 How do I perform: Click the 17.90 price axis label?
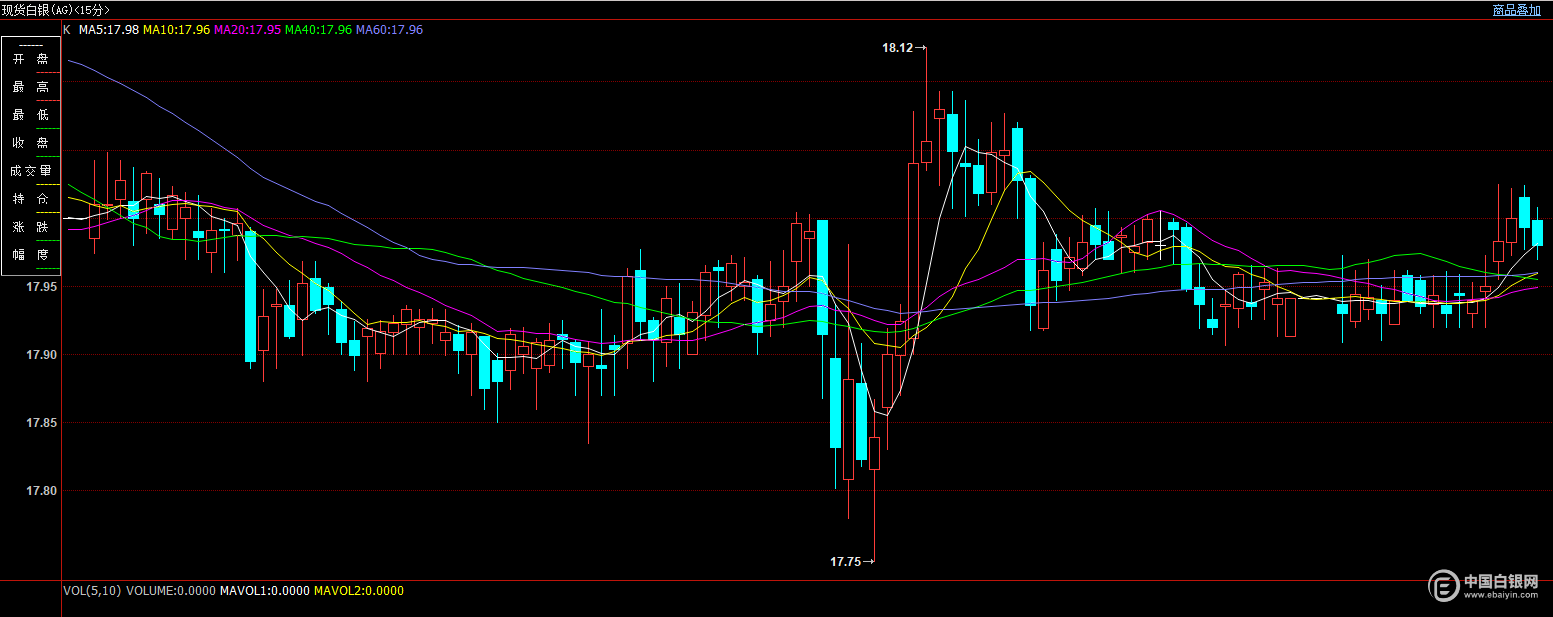42,355
